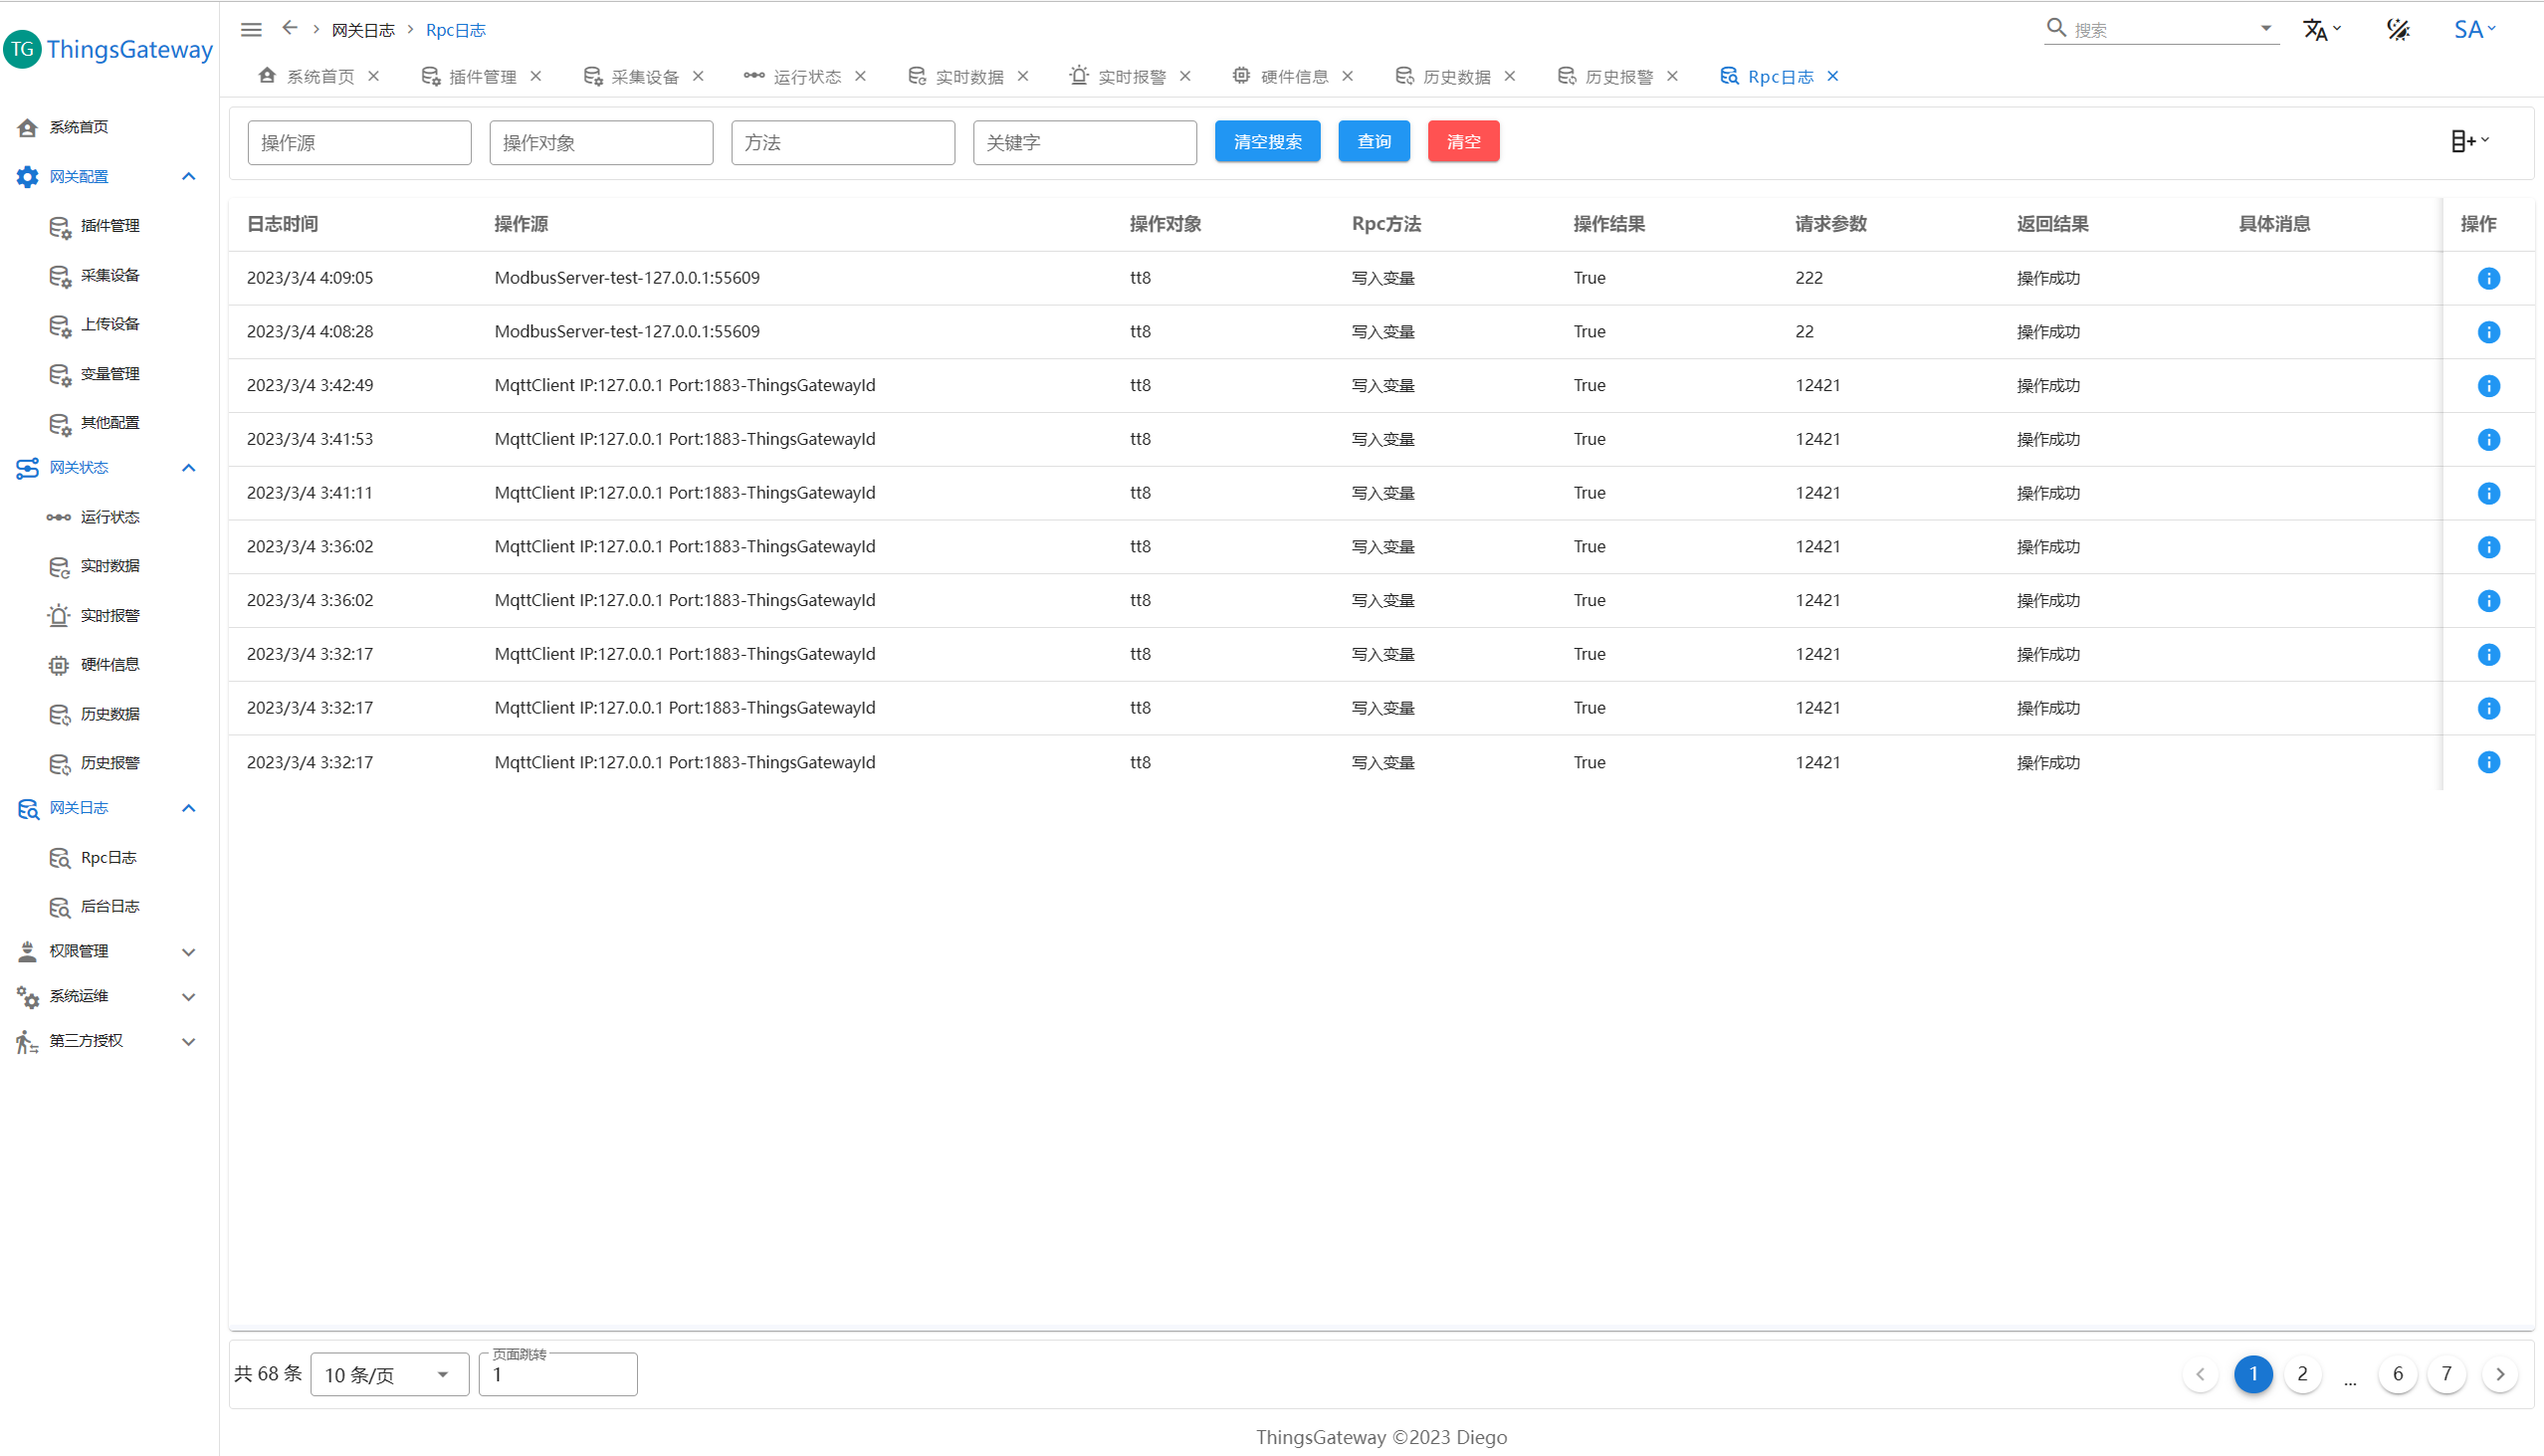Screen dimensions: 2544x1456
Task: Click the ThingsGateway TG logo
Action: [22, 49]
